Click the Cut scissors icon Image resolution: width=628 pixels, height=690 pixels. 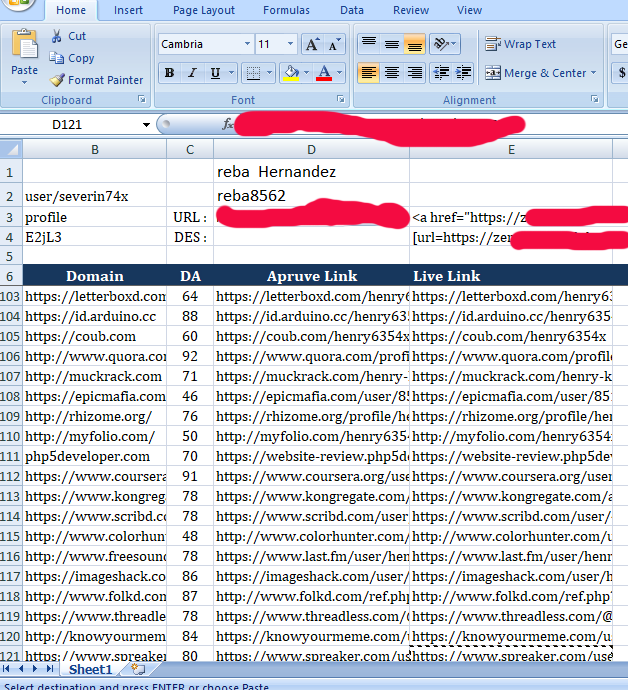click(x=56, y=36)
